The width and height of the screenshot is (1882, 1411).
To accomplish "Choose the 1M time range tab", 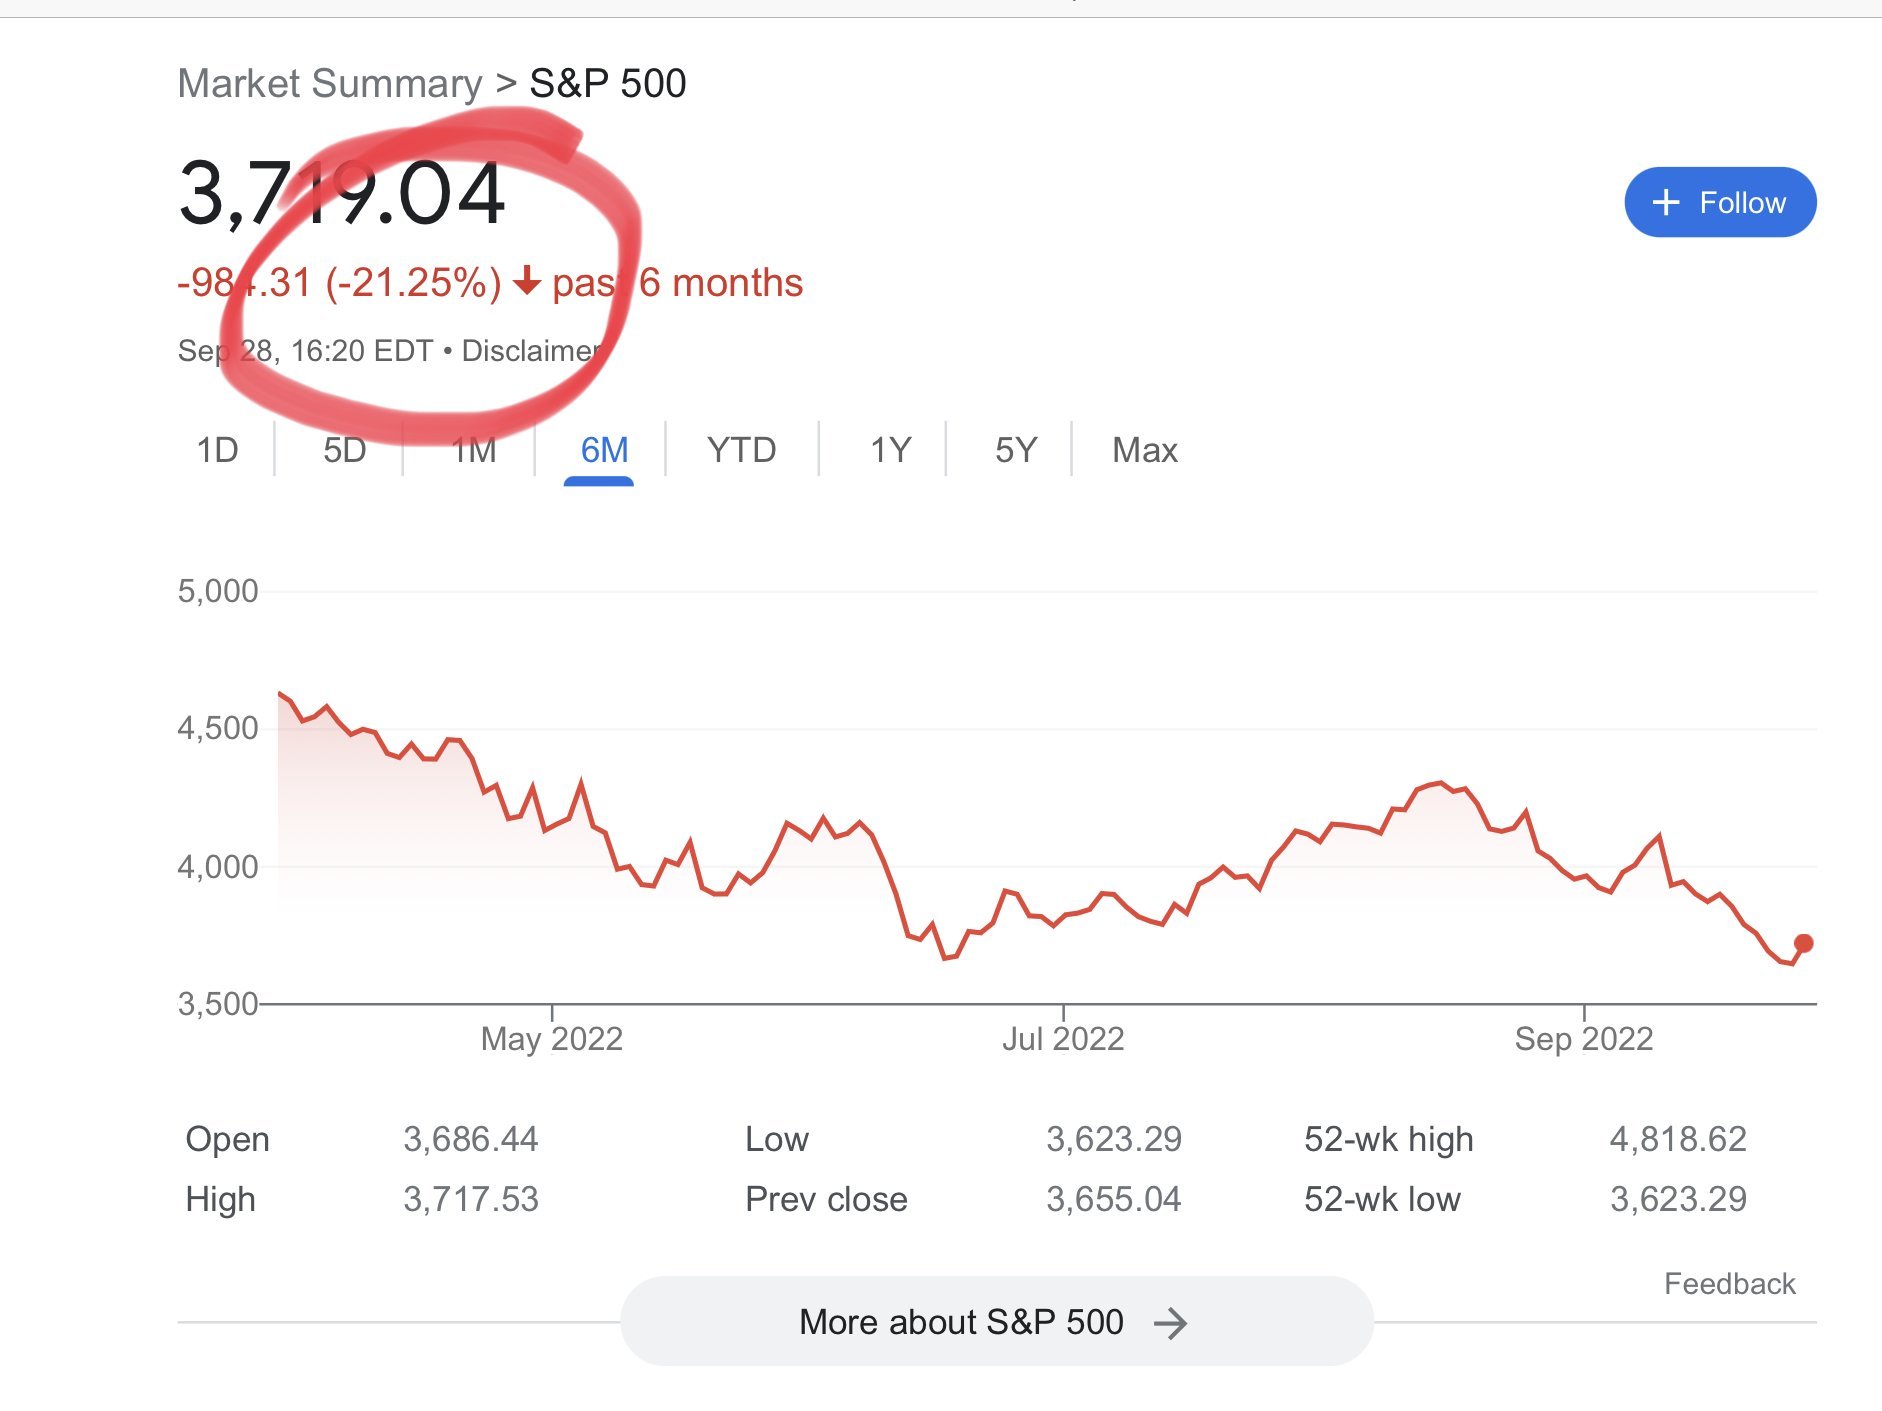I will pyautogui.click(x=473, y=450).
